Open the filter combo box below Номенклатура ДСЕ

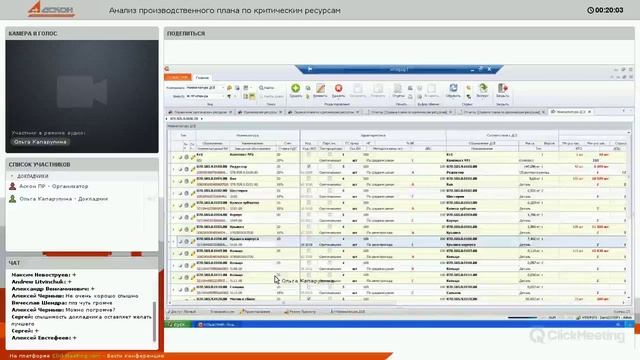(205, 96)
